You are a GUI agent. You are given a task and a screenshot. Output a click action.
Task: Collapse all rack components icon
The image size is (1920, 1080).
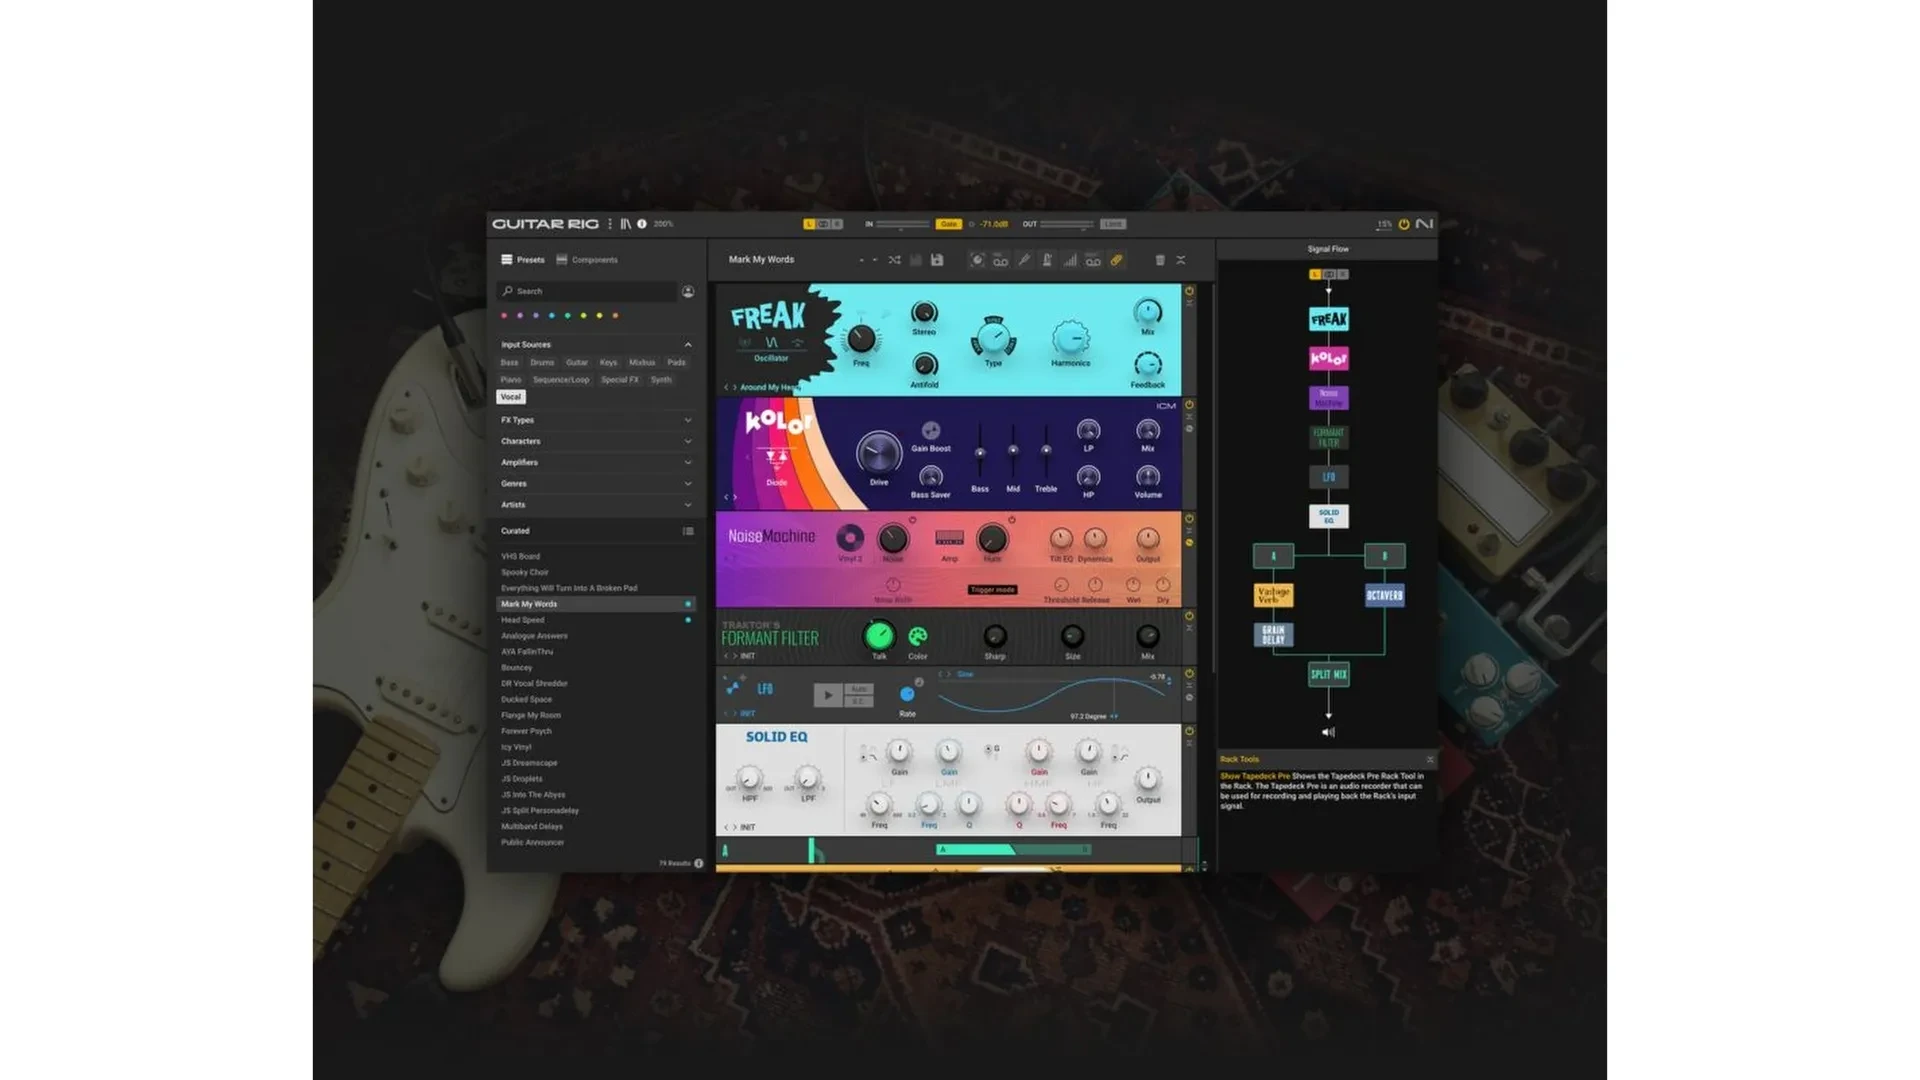1181,260
